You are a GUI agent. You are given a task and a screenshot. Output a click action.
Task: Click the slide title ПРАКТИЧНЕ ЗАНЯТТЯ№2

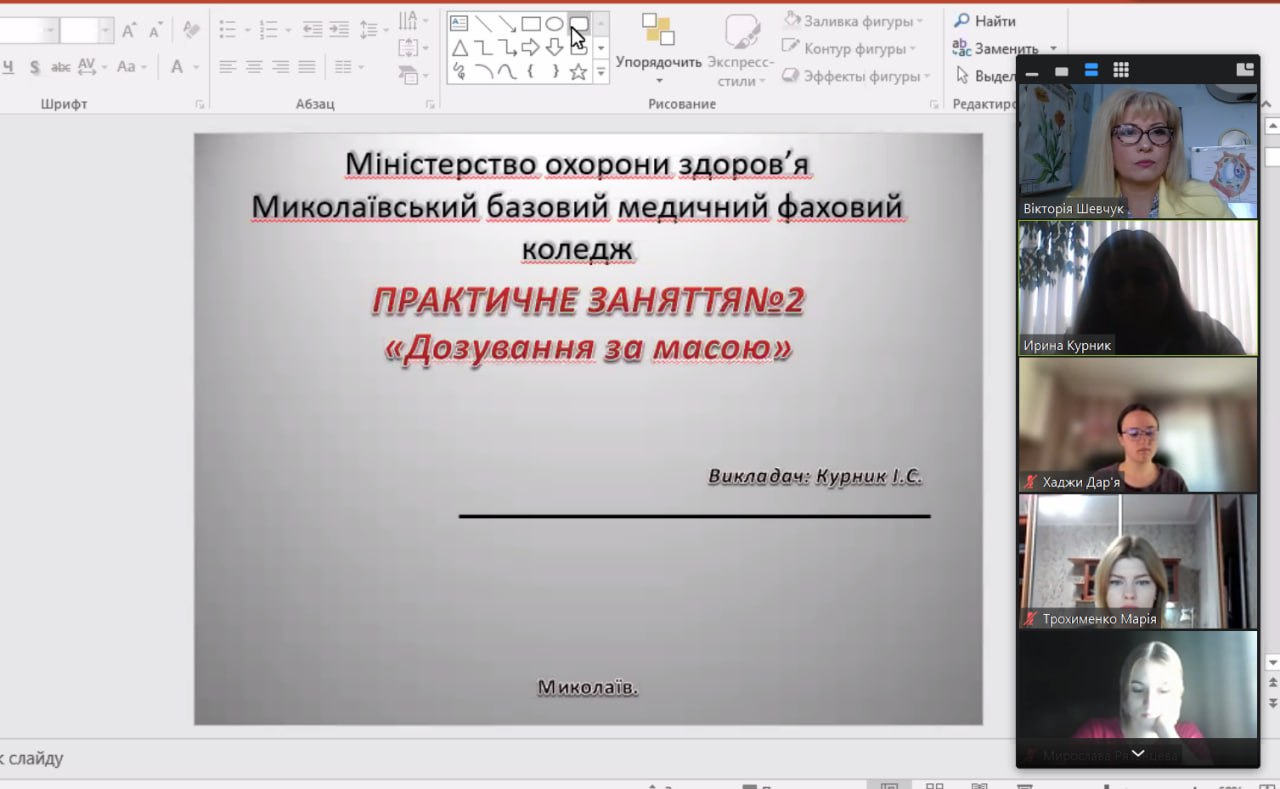pyautogui.click(x=587, y=301)
